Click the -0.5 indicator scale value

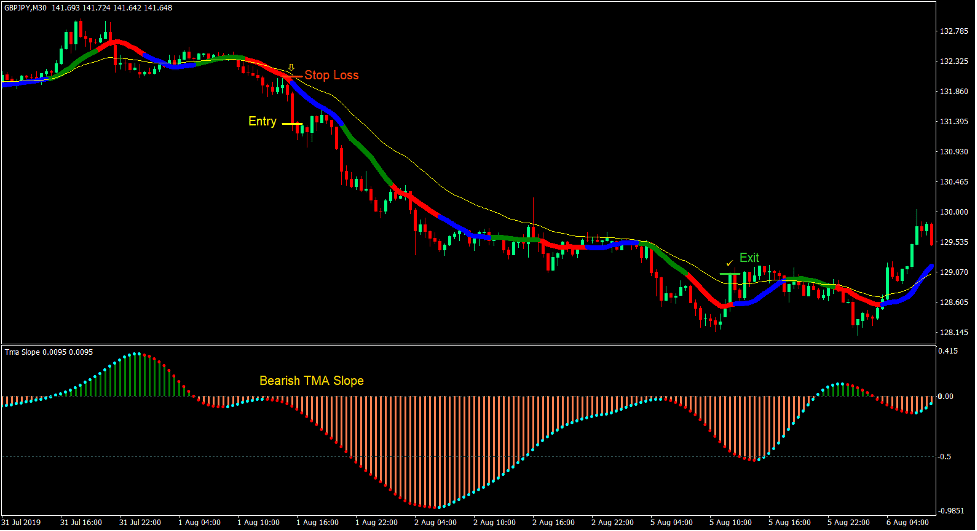click(x=945, y=457)
